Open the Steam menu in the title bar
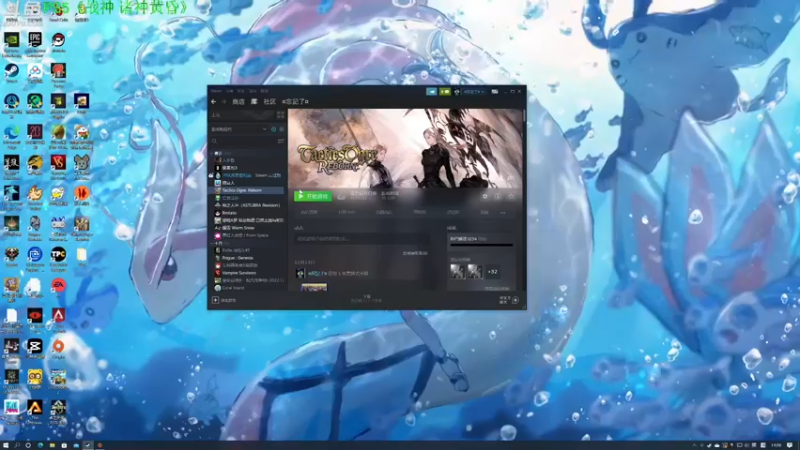Viewport: 800px width, 450px height. 216,91
